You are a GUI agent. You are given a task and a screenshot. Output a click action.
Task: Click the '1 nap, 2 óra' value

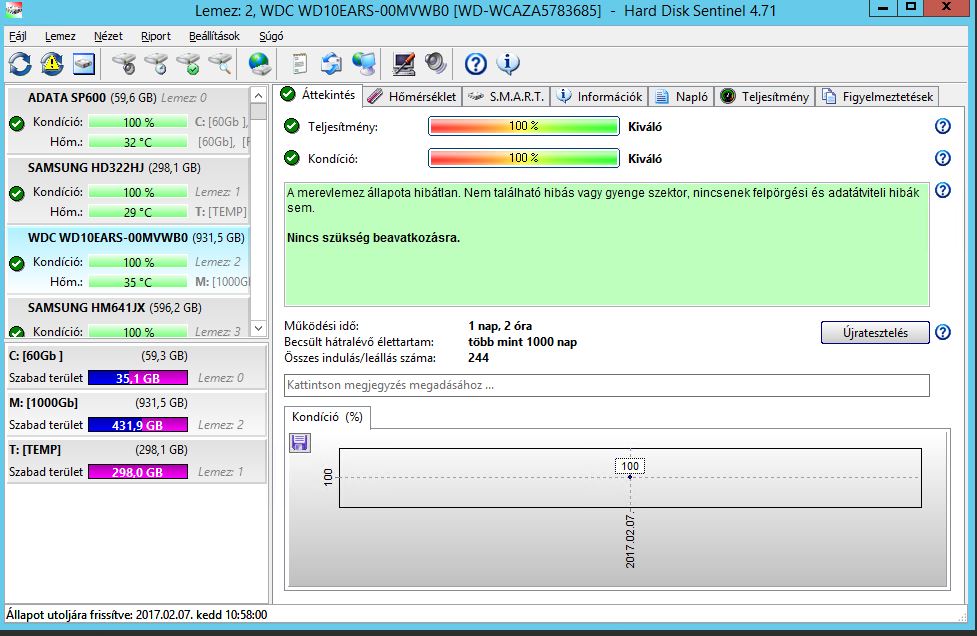click(x=500, y=326)
